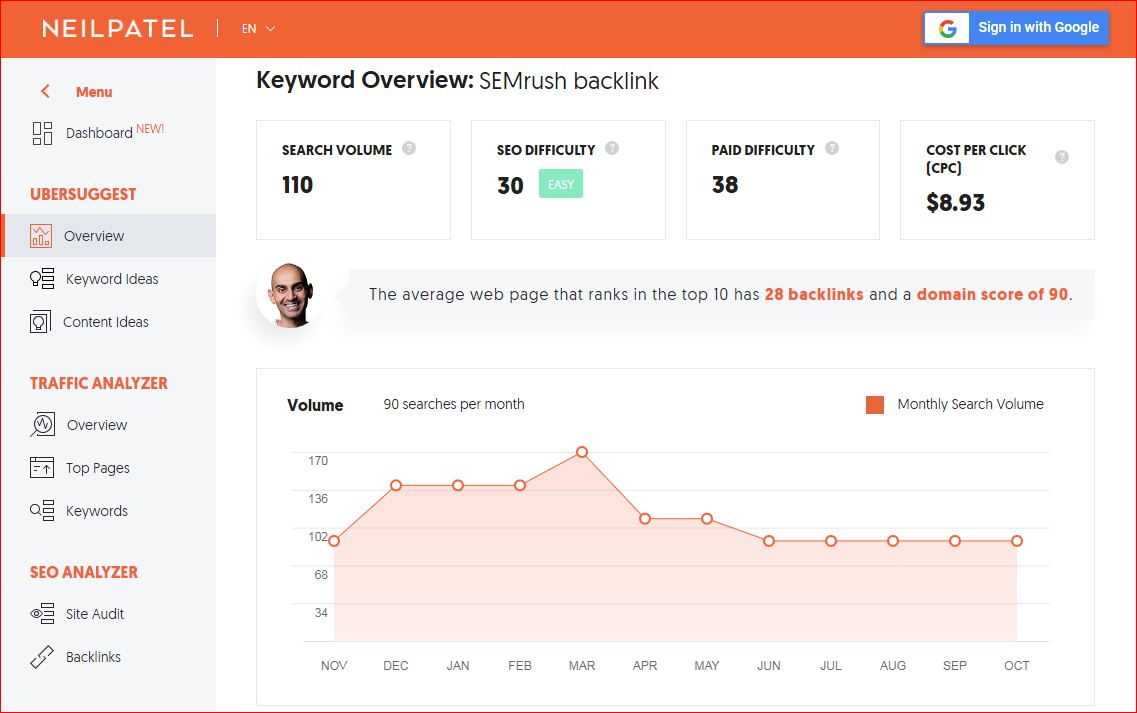Click the UBERSUGGEST section heading
Viewport: 1137px width, 713px height.
point(83,194)
